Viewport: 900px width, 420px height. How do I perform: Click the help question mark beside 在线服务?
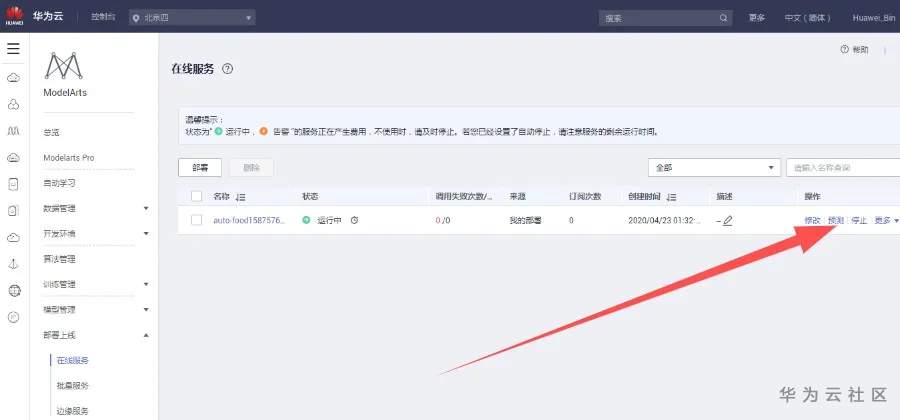click(228, 69)
